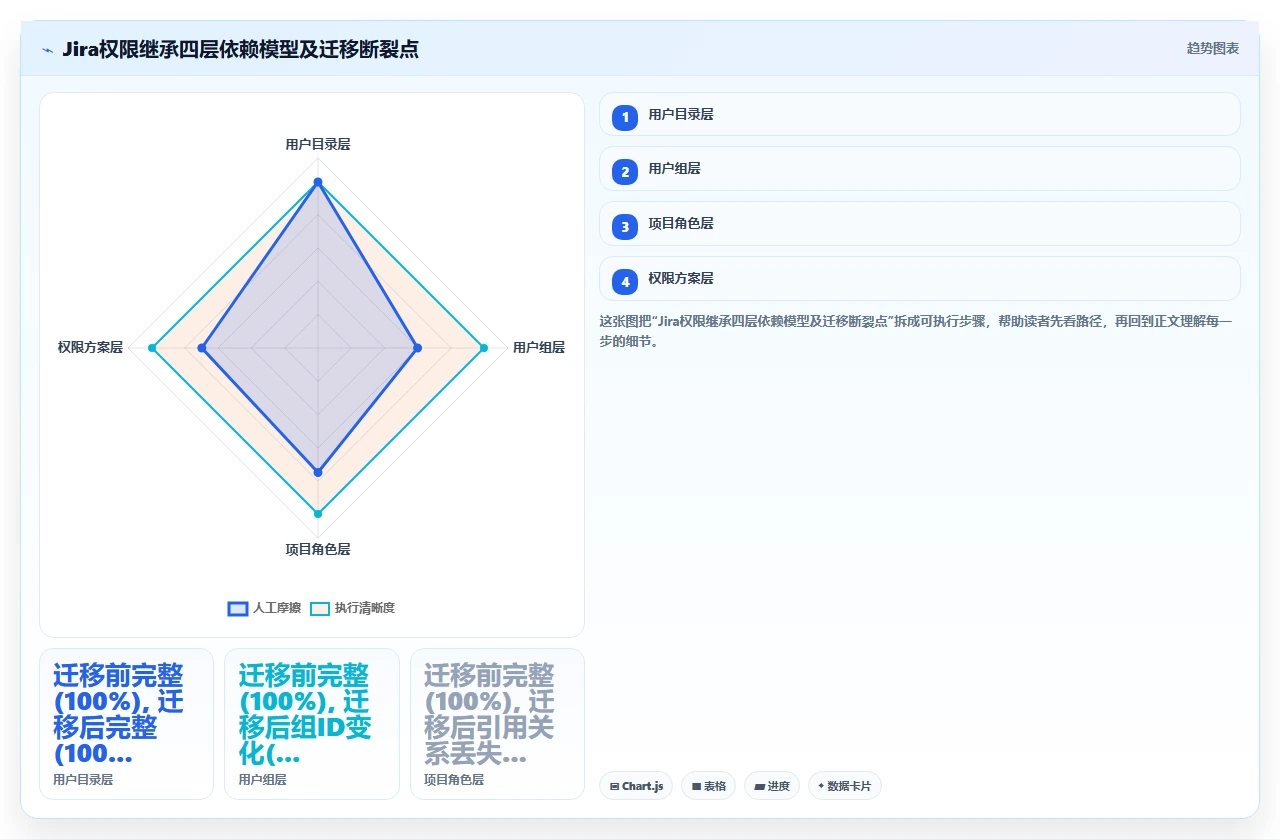Click step number 4 badge

point(625,281)
